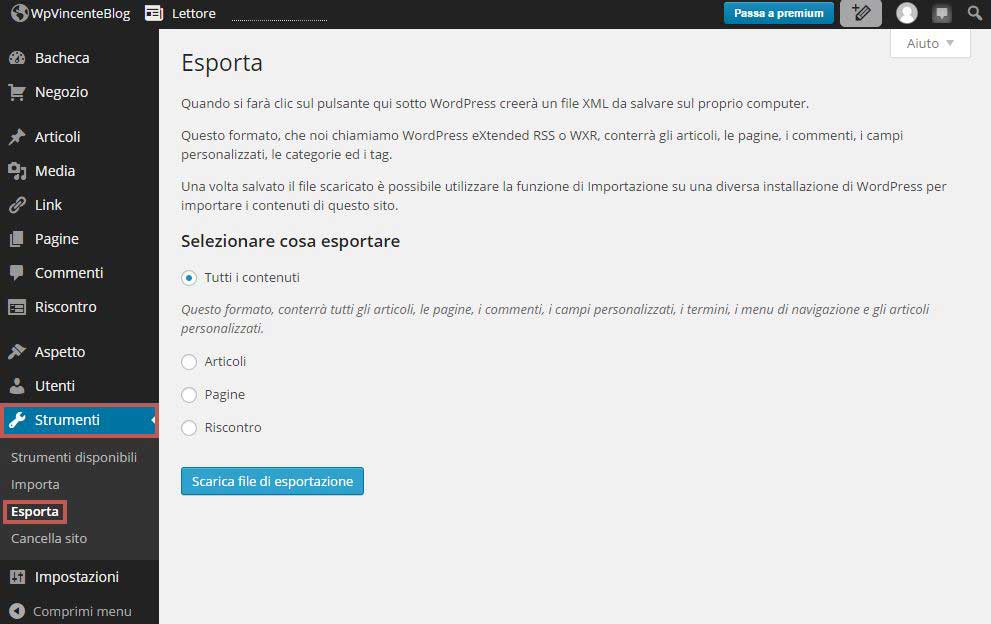This screenshot has width=991, height=624.
Task: Click Scarica file di esportazione button
Action: (x=272, y=481)
